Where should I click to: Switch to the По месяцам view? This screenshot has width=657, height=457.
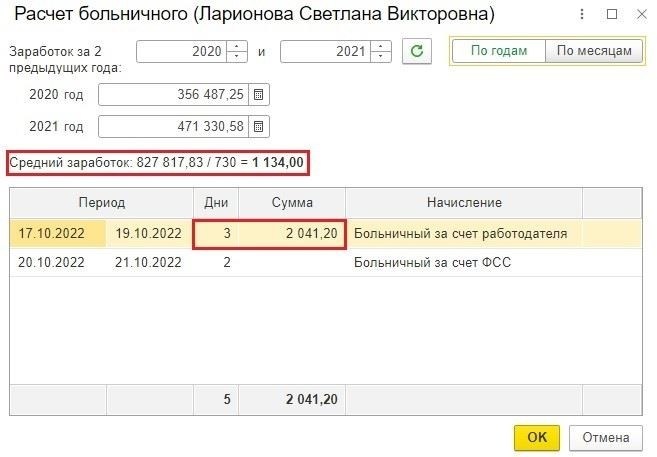click(594, 51)
